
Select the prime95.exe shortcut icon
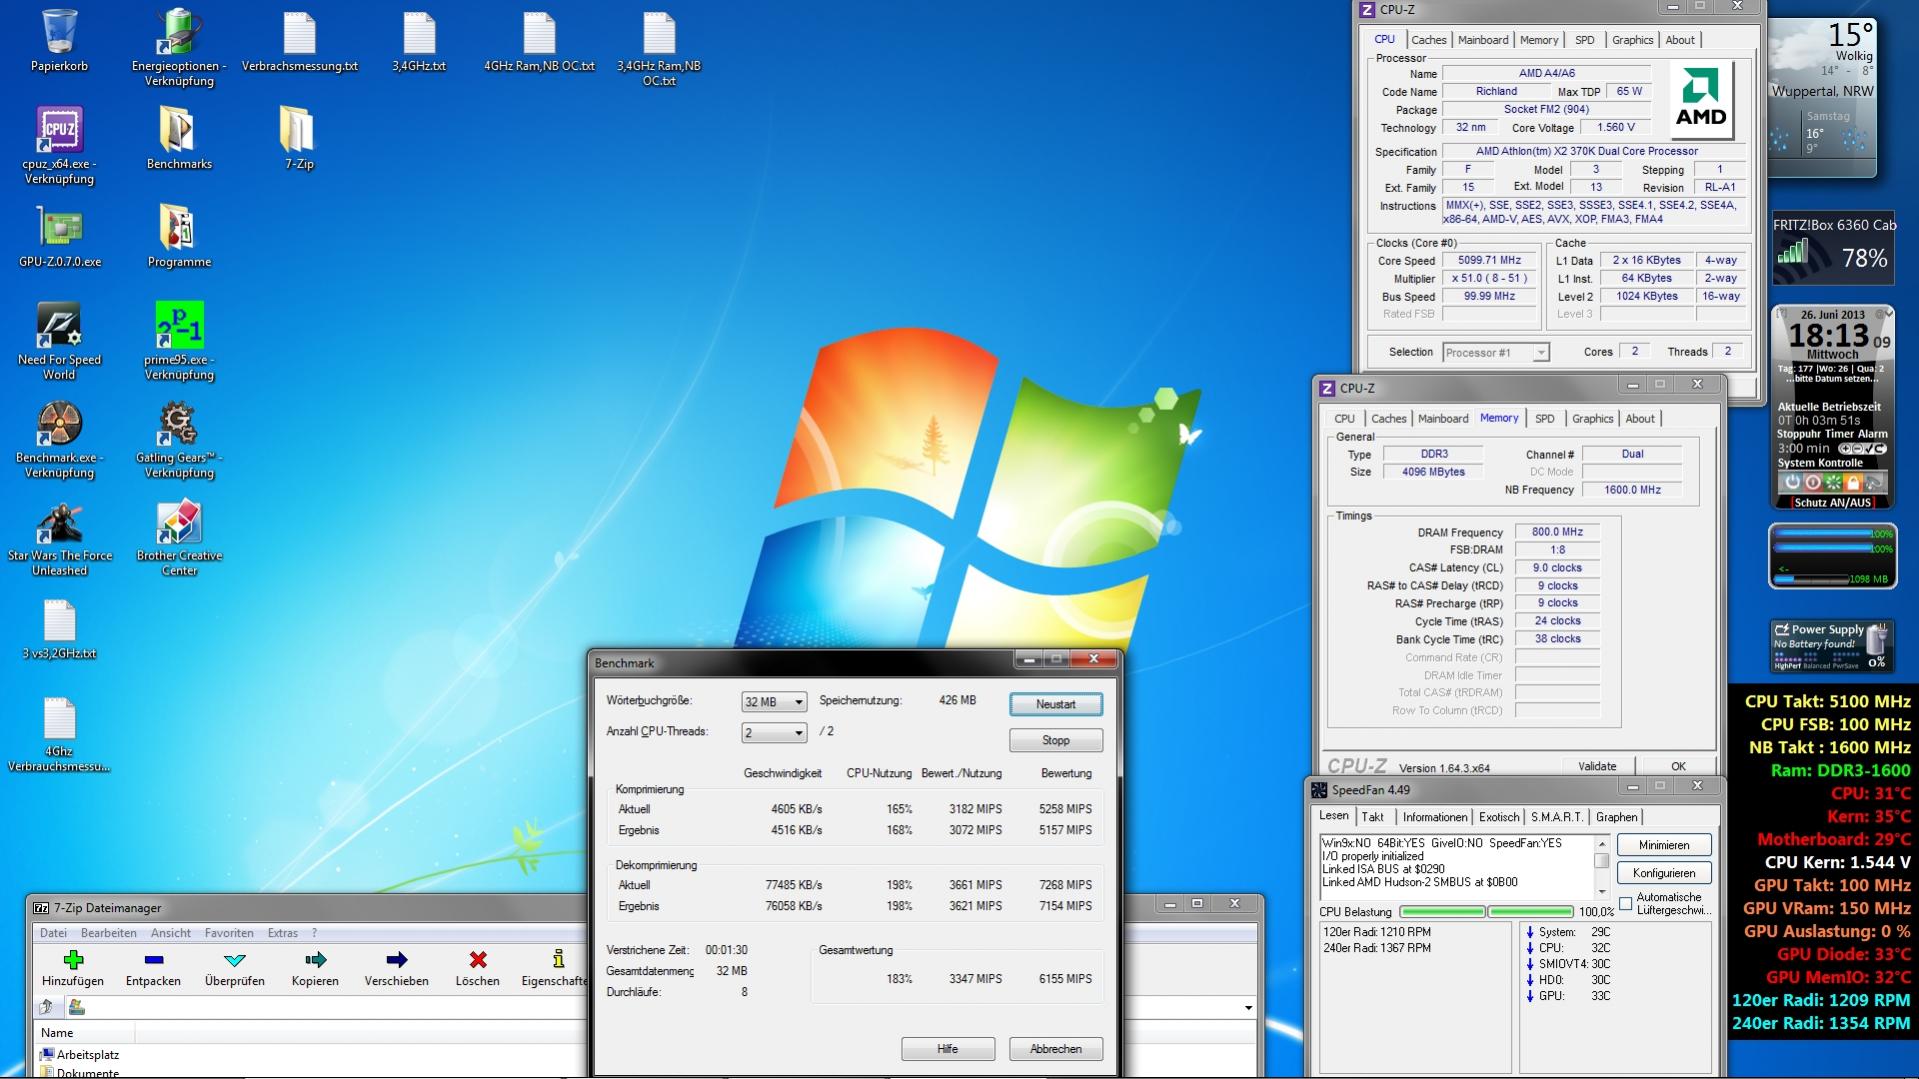click(x=179, y=326)
